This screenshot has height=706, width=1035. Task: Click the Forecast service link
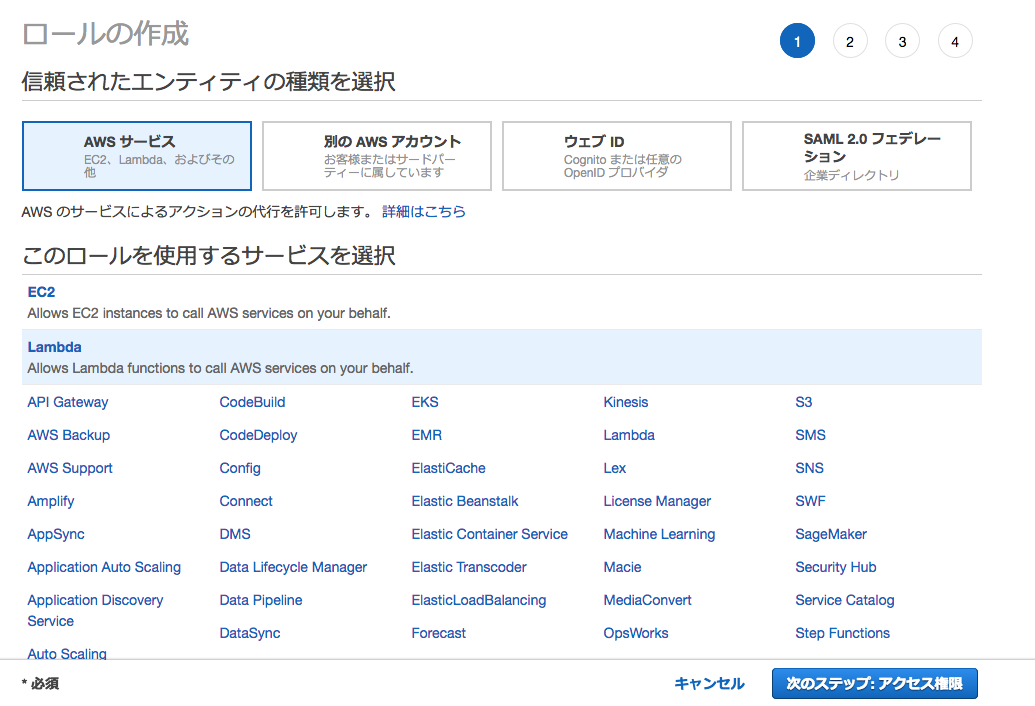click(438, 633)
